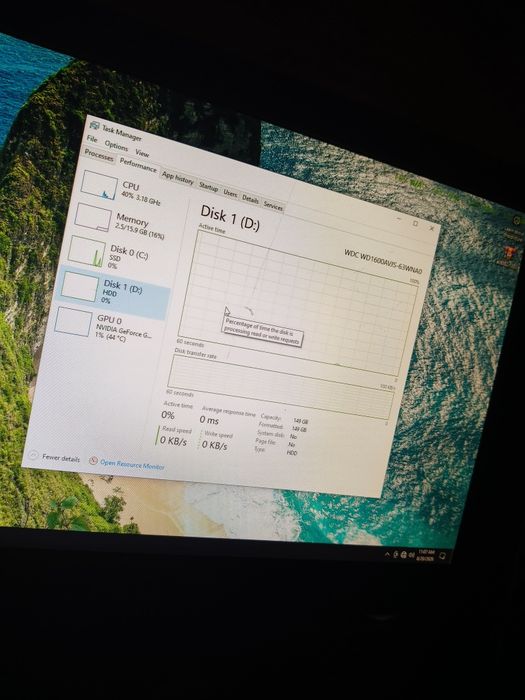The width and height of the screenshot is (525, 700).
Task: Open the File menu in Task Manager
Action: pyautogui.click(x=92, y=139)
